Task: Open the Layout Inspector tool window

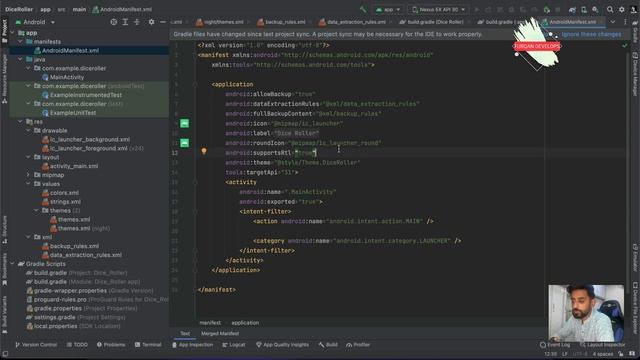Action: pyautogui.click(x=602, y=345)
